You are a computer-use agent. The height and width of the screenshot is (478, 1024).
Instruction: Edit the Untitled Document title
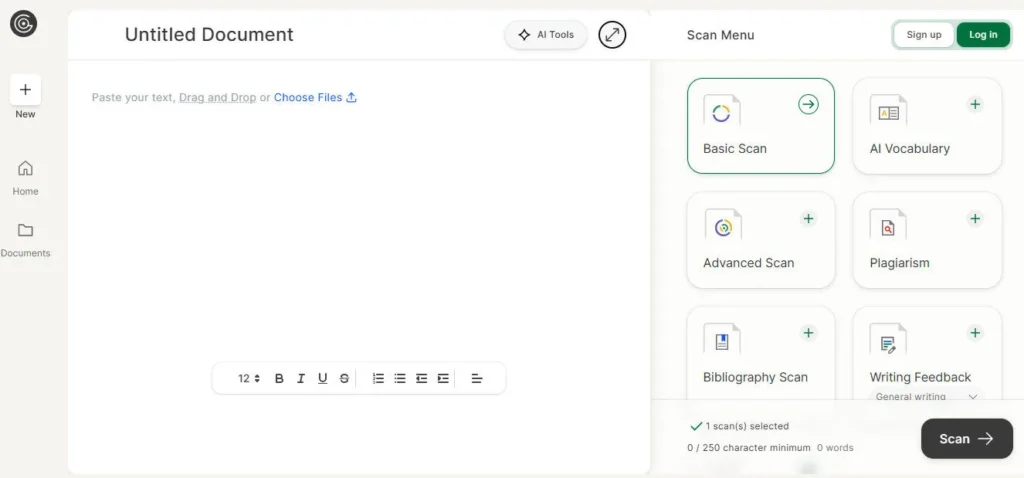(x=209, y=35)
